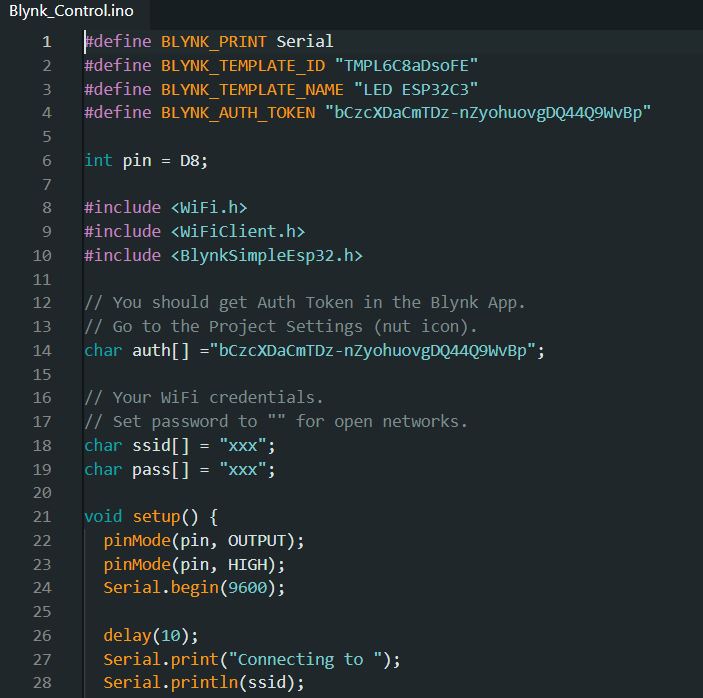Screen dimensions: 703x698
Task: Click line number 1 in gutter
Action: tap(47, 42)
